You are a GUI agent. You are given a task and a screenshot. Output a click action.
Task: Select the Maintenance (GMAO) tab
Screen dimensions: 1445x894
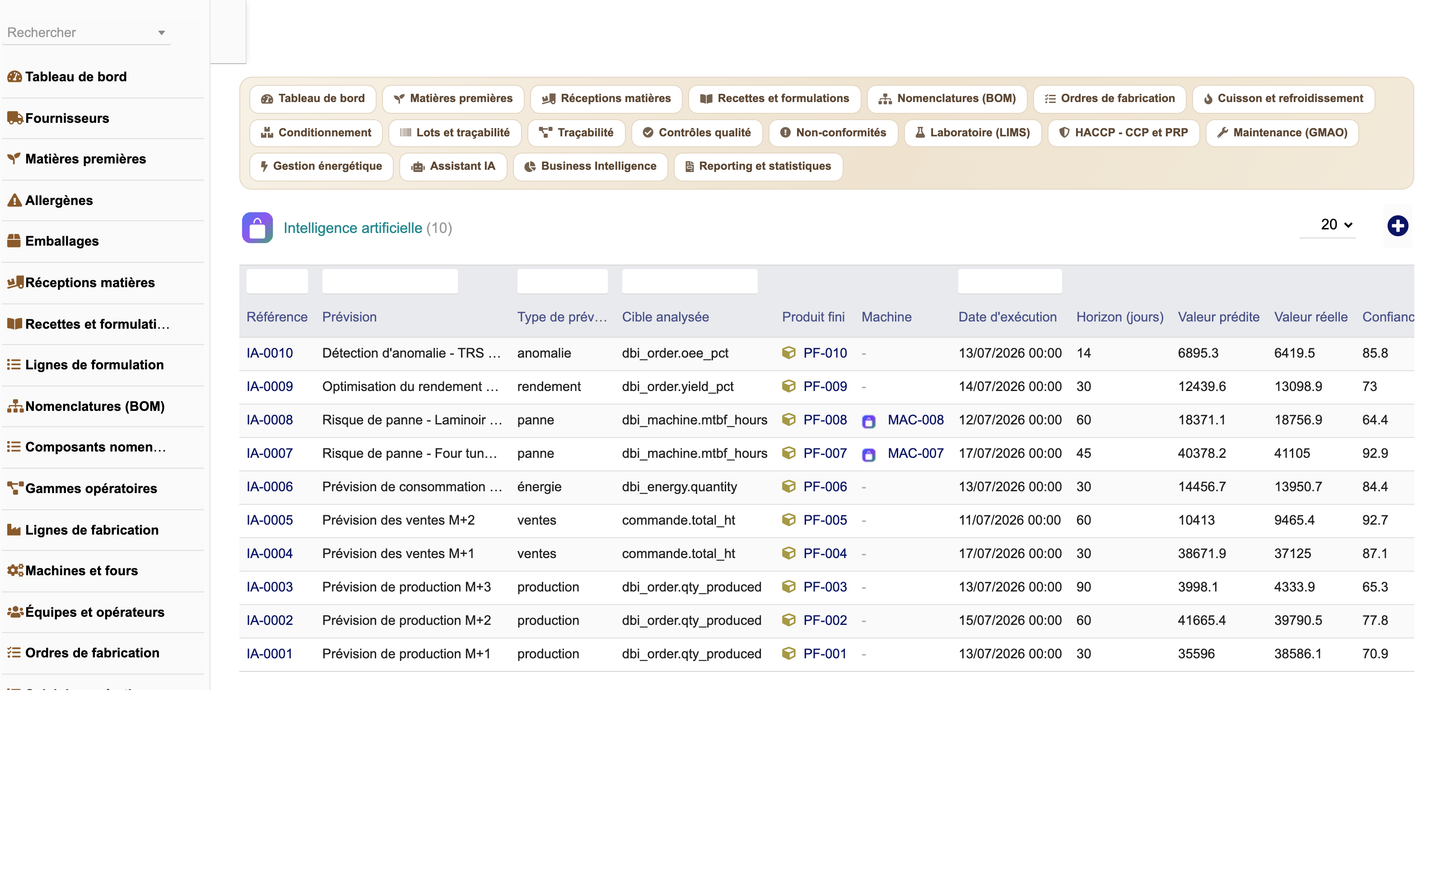click(1282, 132)
